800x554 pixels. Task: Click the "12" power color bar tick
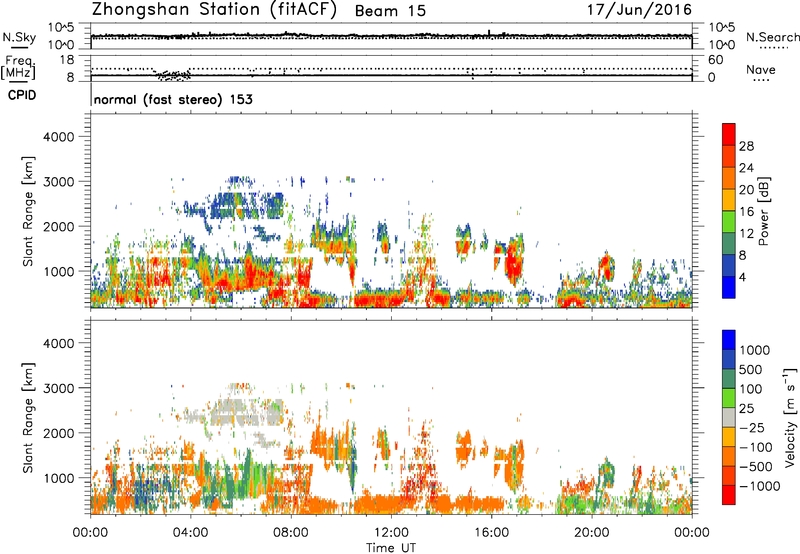pos(746,233)
